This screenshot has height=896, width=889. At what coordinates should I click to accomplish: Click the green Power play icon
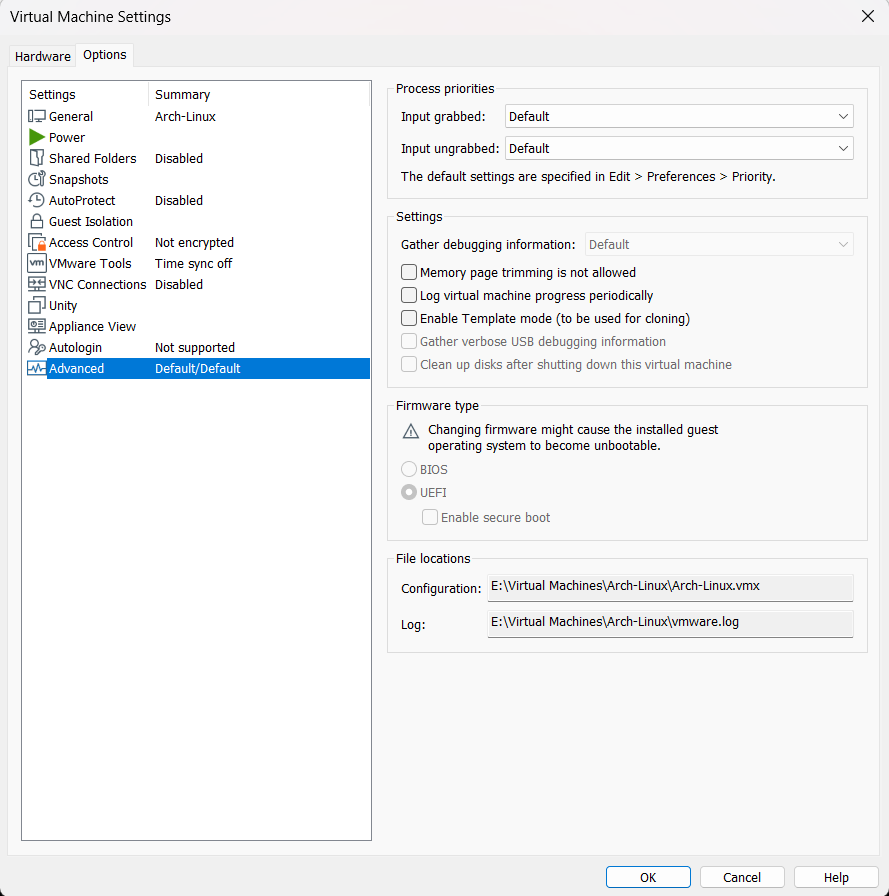(x=37, y=137)
